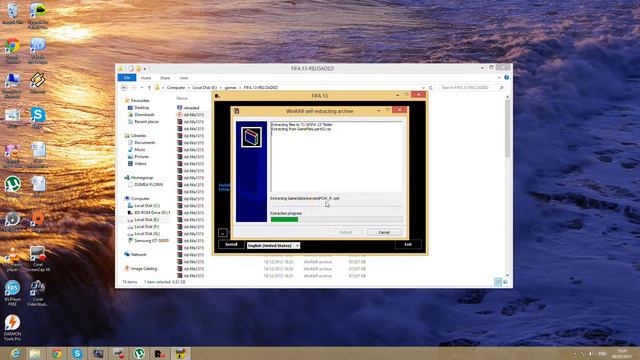Sort by the Name column header
The width and height of the screenshot is (640, 360).
(x=182, y=98)
